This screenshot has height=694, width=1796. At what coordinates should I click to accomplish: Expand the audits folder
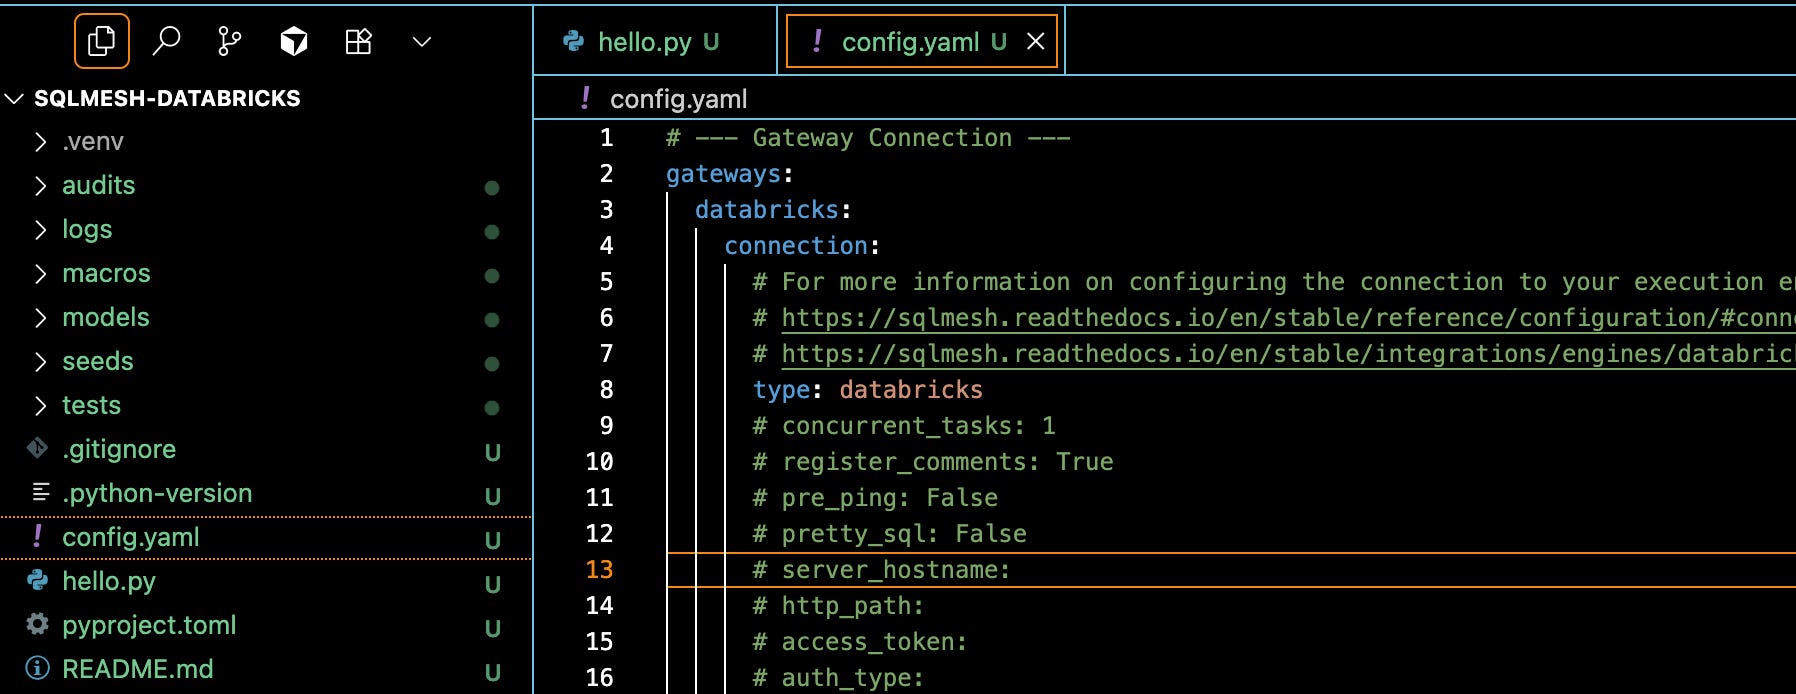(x=40, y=186)
